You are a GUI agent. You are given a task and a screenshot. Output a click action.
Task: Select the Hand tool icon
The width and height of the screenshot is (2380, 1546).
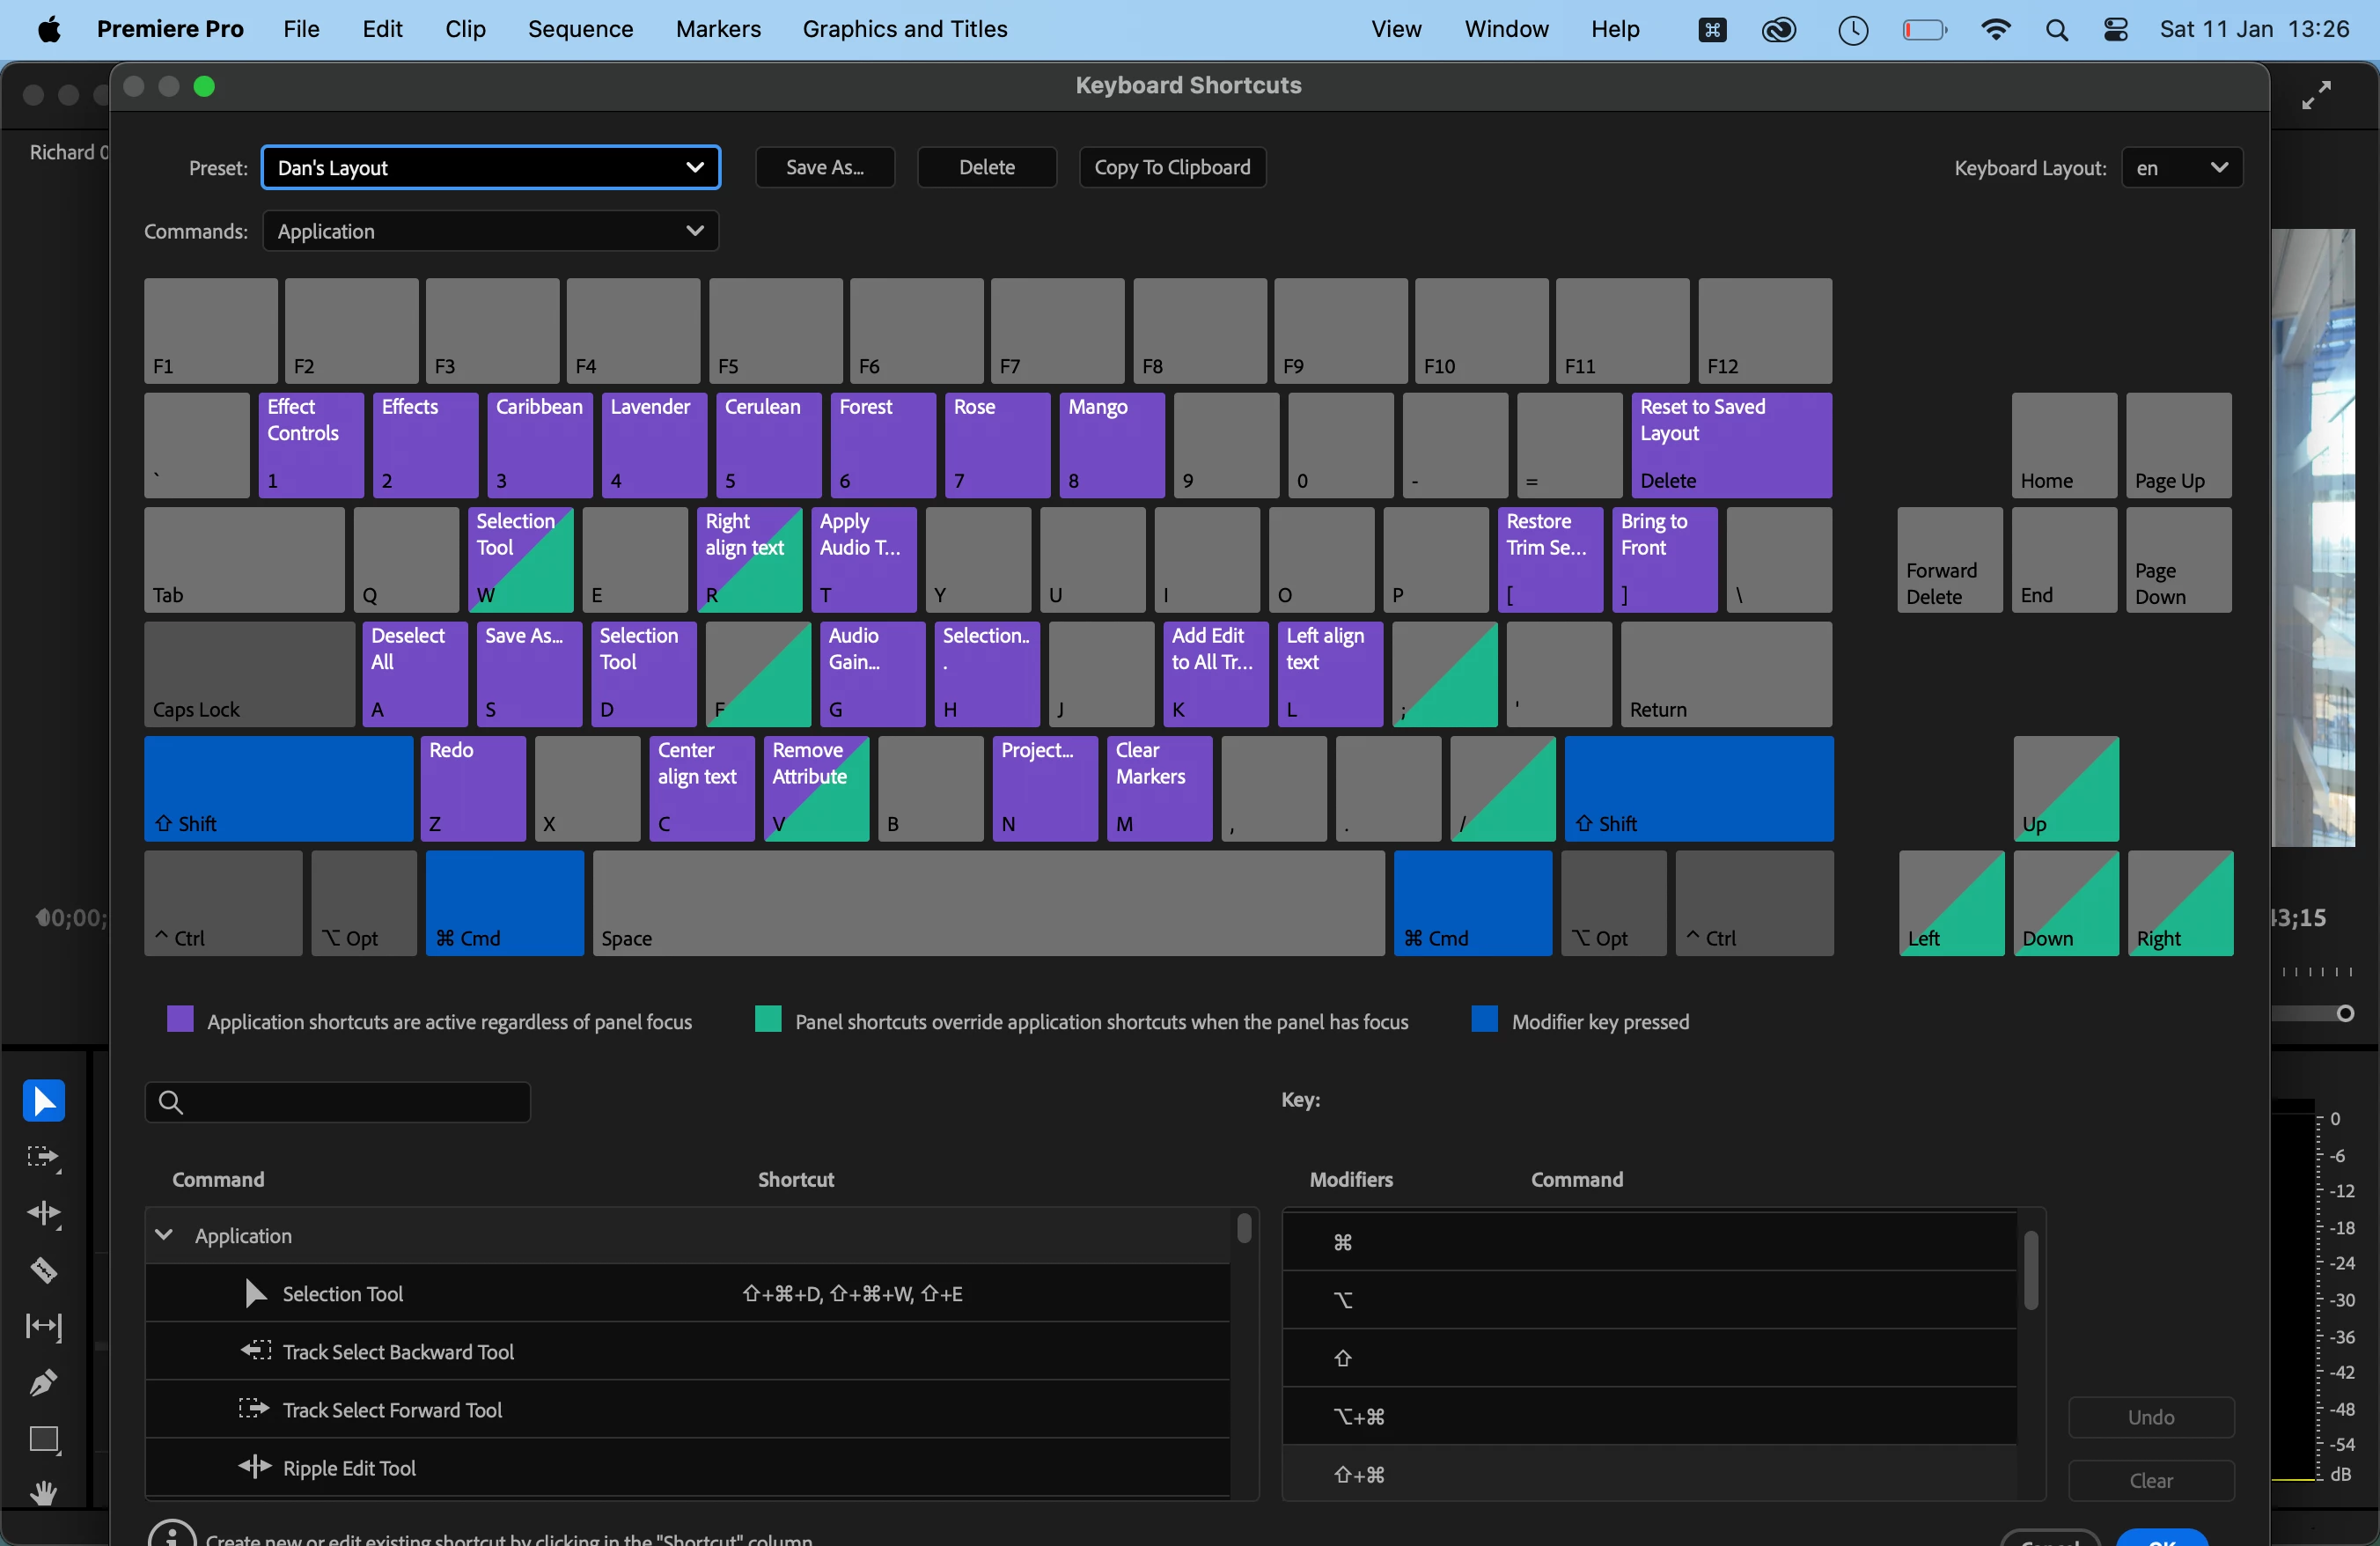tap(44, 1493)
